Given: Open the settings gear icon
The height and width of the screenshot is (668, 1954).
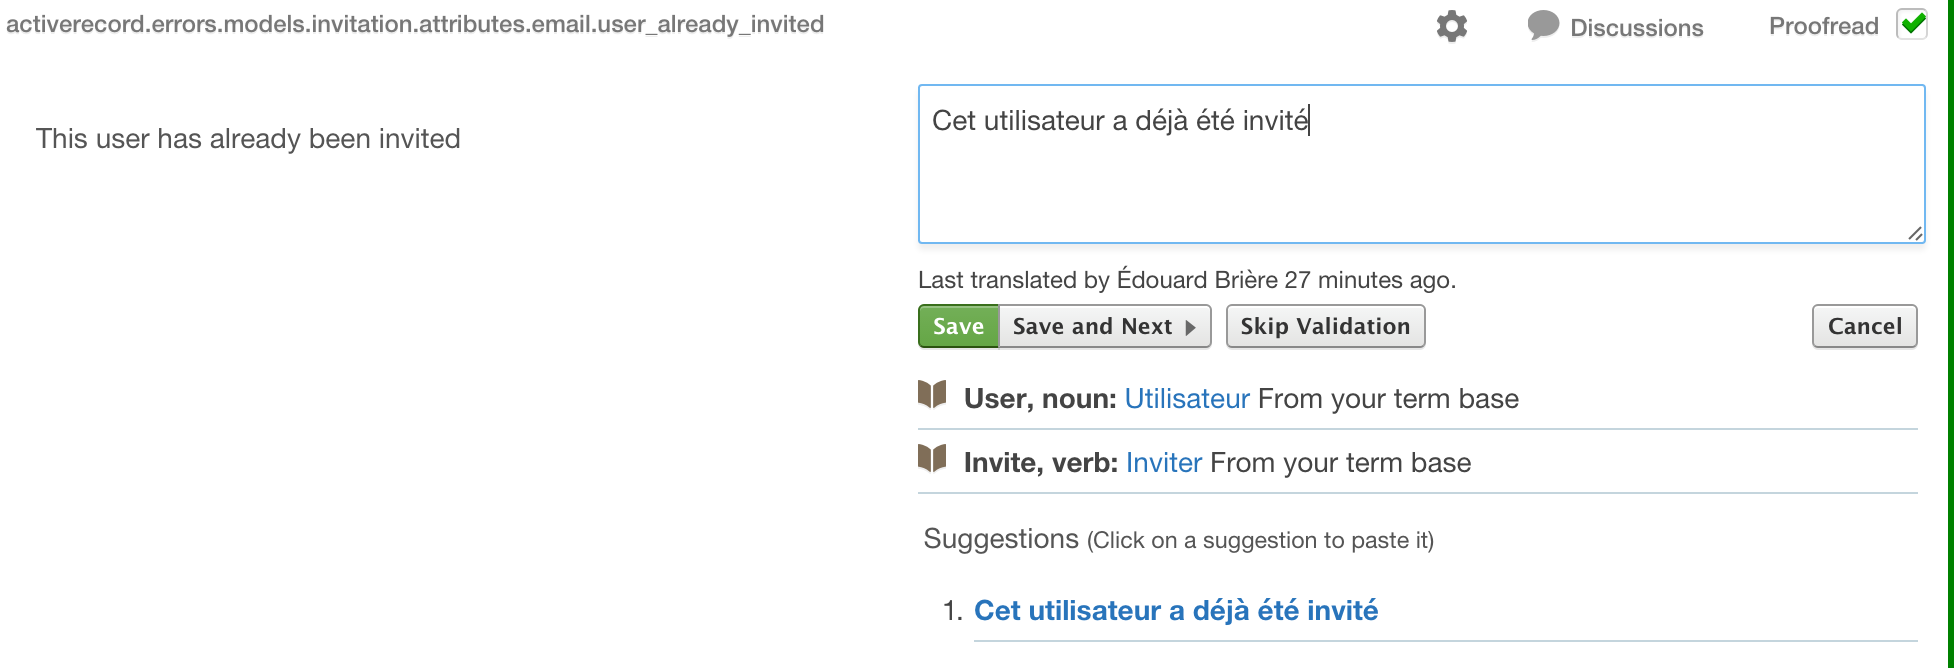Looking at the screenshot, I should [1451, 26].
